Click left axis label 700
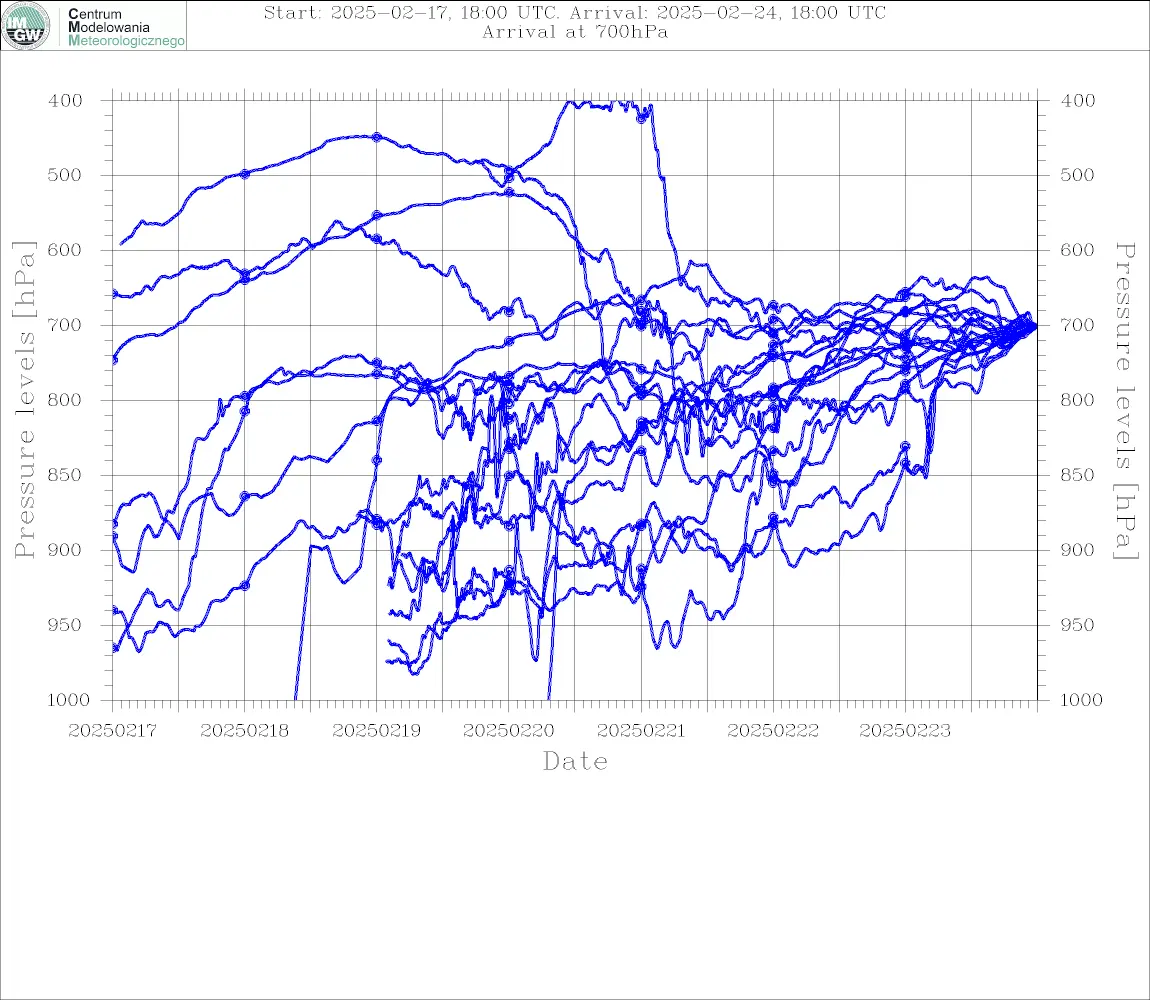Viewport: 1150px width, 1000px height. 65,325
